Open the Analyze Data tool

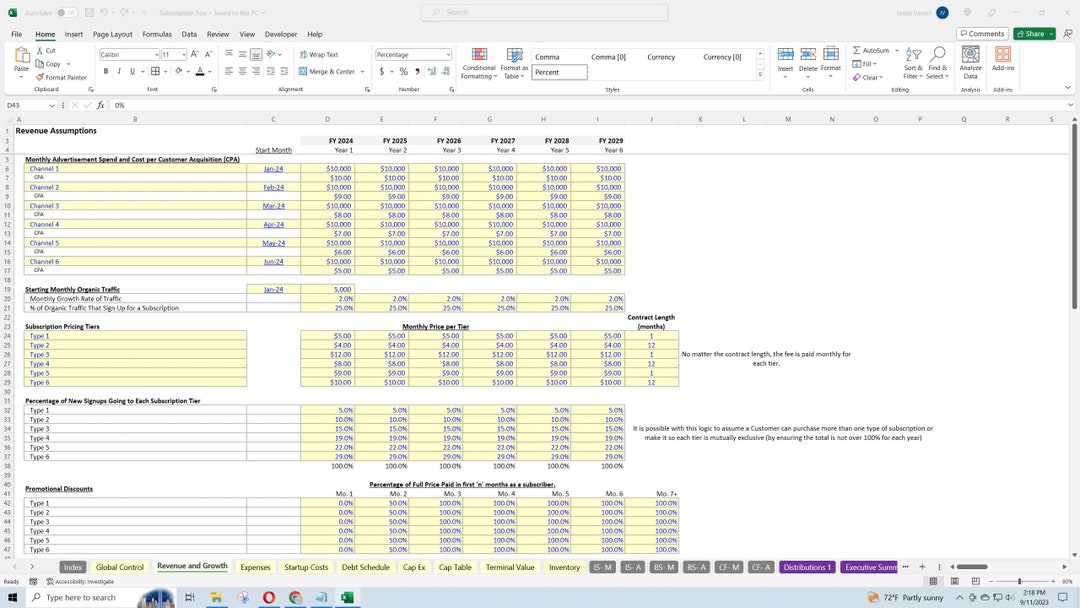(969, 62)
